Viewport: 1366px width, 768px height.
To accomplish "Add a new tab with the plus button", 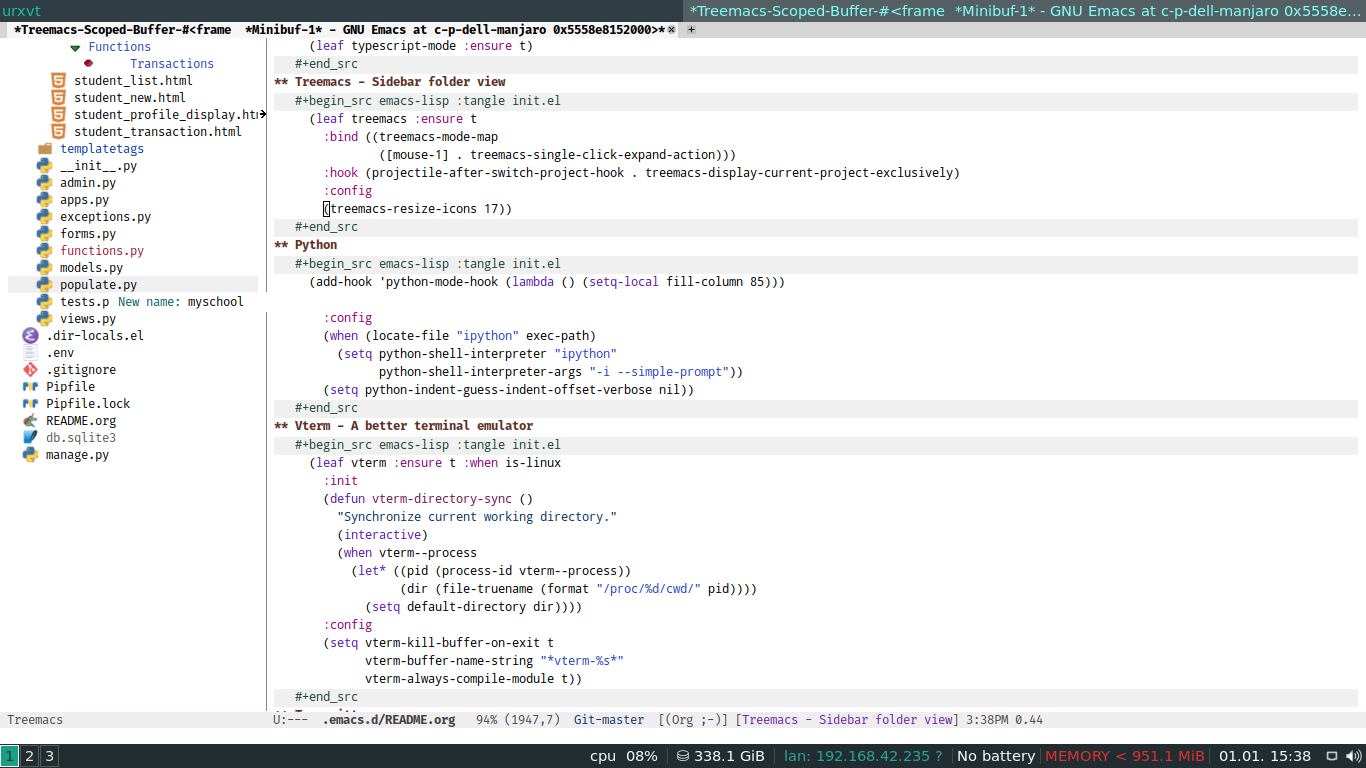I will [x=691, y=30].
